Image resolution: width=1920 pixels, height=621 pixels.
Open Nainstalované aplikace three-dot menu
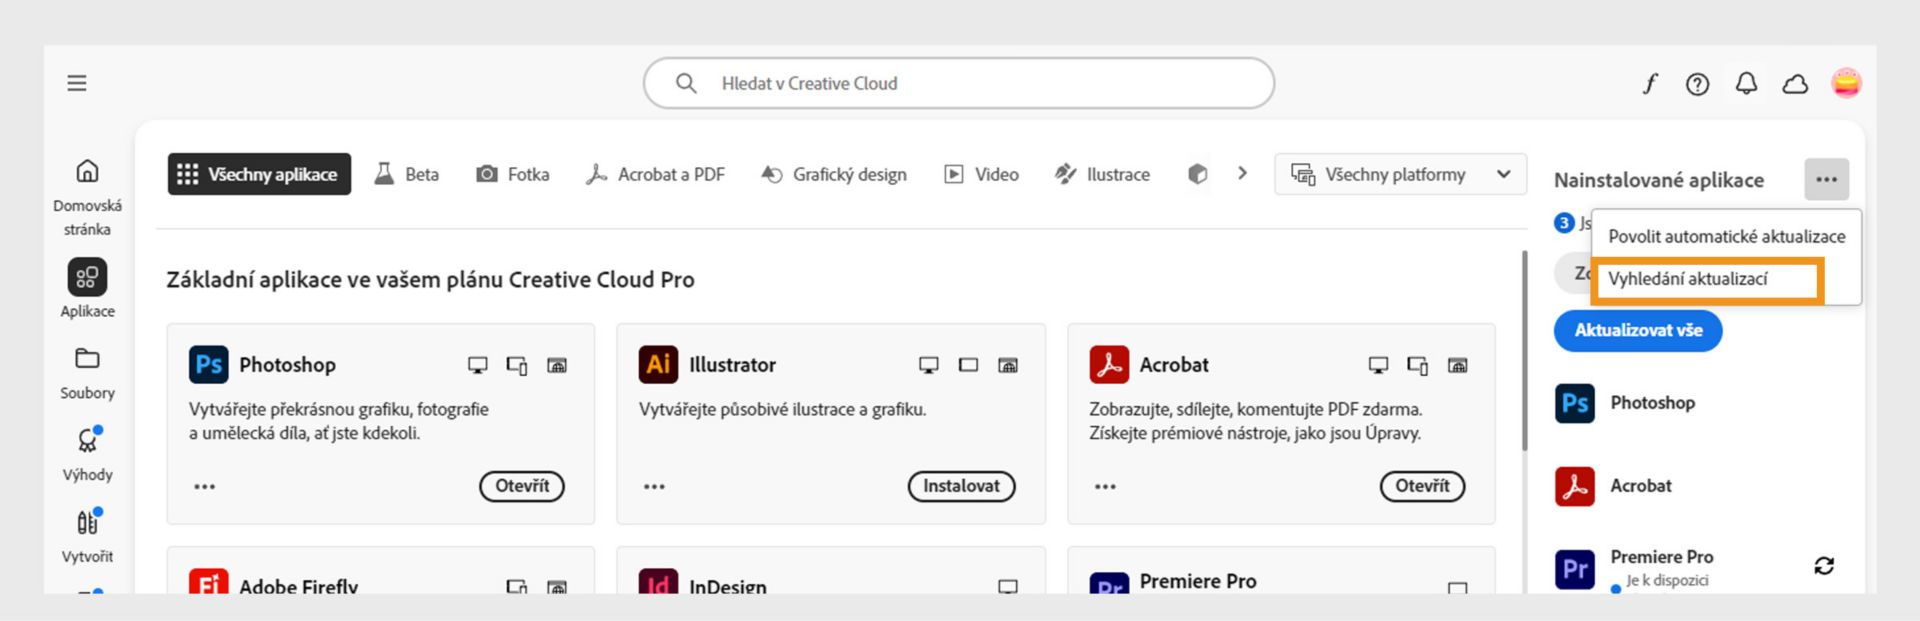click(x=1826, y=180)
